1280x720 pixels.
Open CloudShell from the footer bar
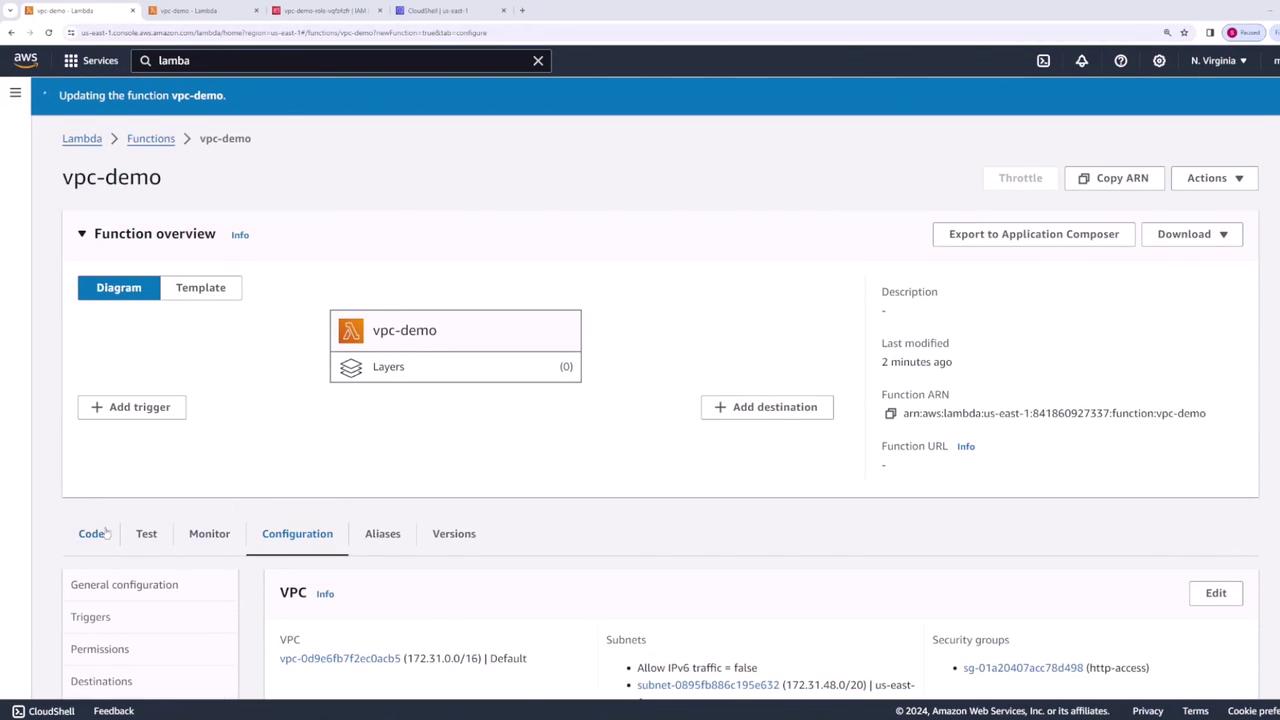click(43, 711)
